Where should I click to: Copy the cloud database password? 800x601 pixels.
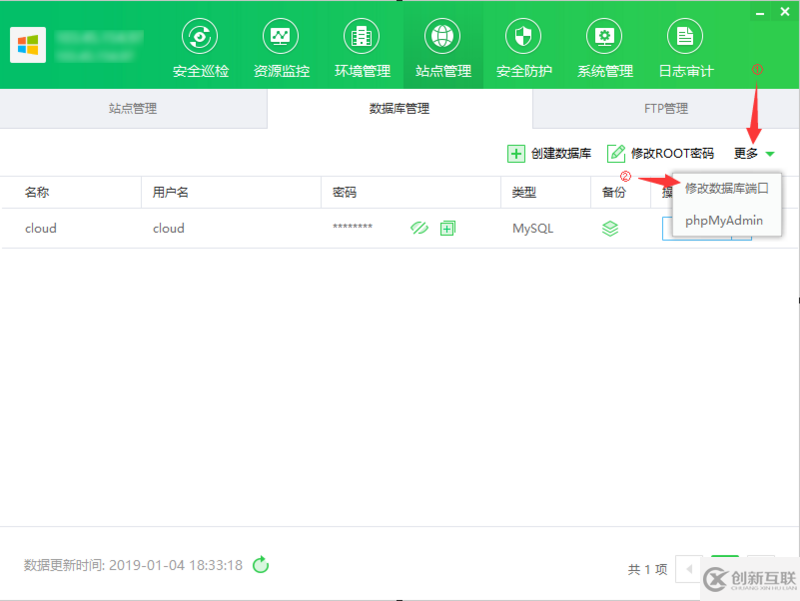(447, 228)
